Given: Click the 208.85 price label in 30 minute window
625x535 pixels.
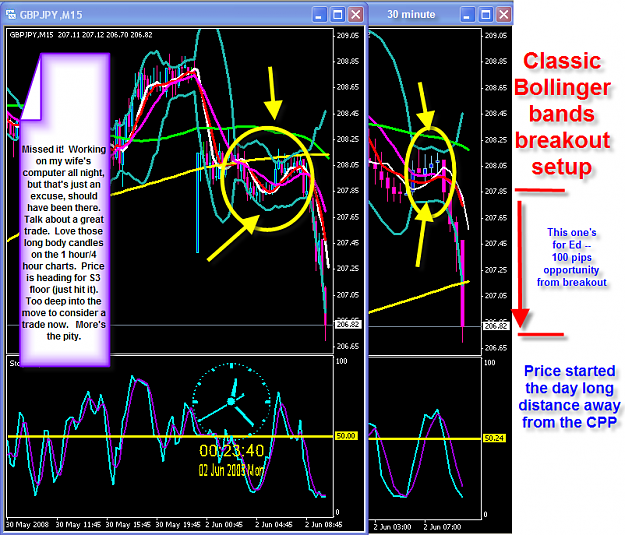Looking at the screenshot, I should click(496, 61).
